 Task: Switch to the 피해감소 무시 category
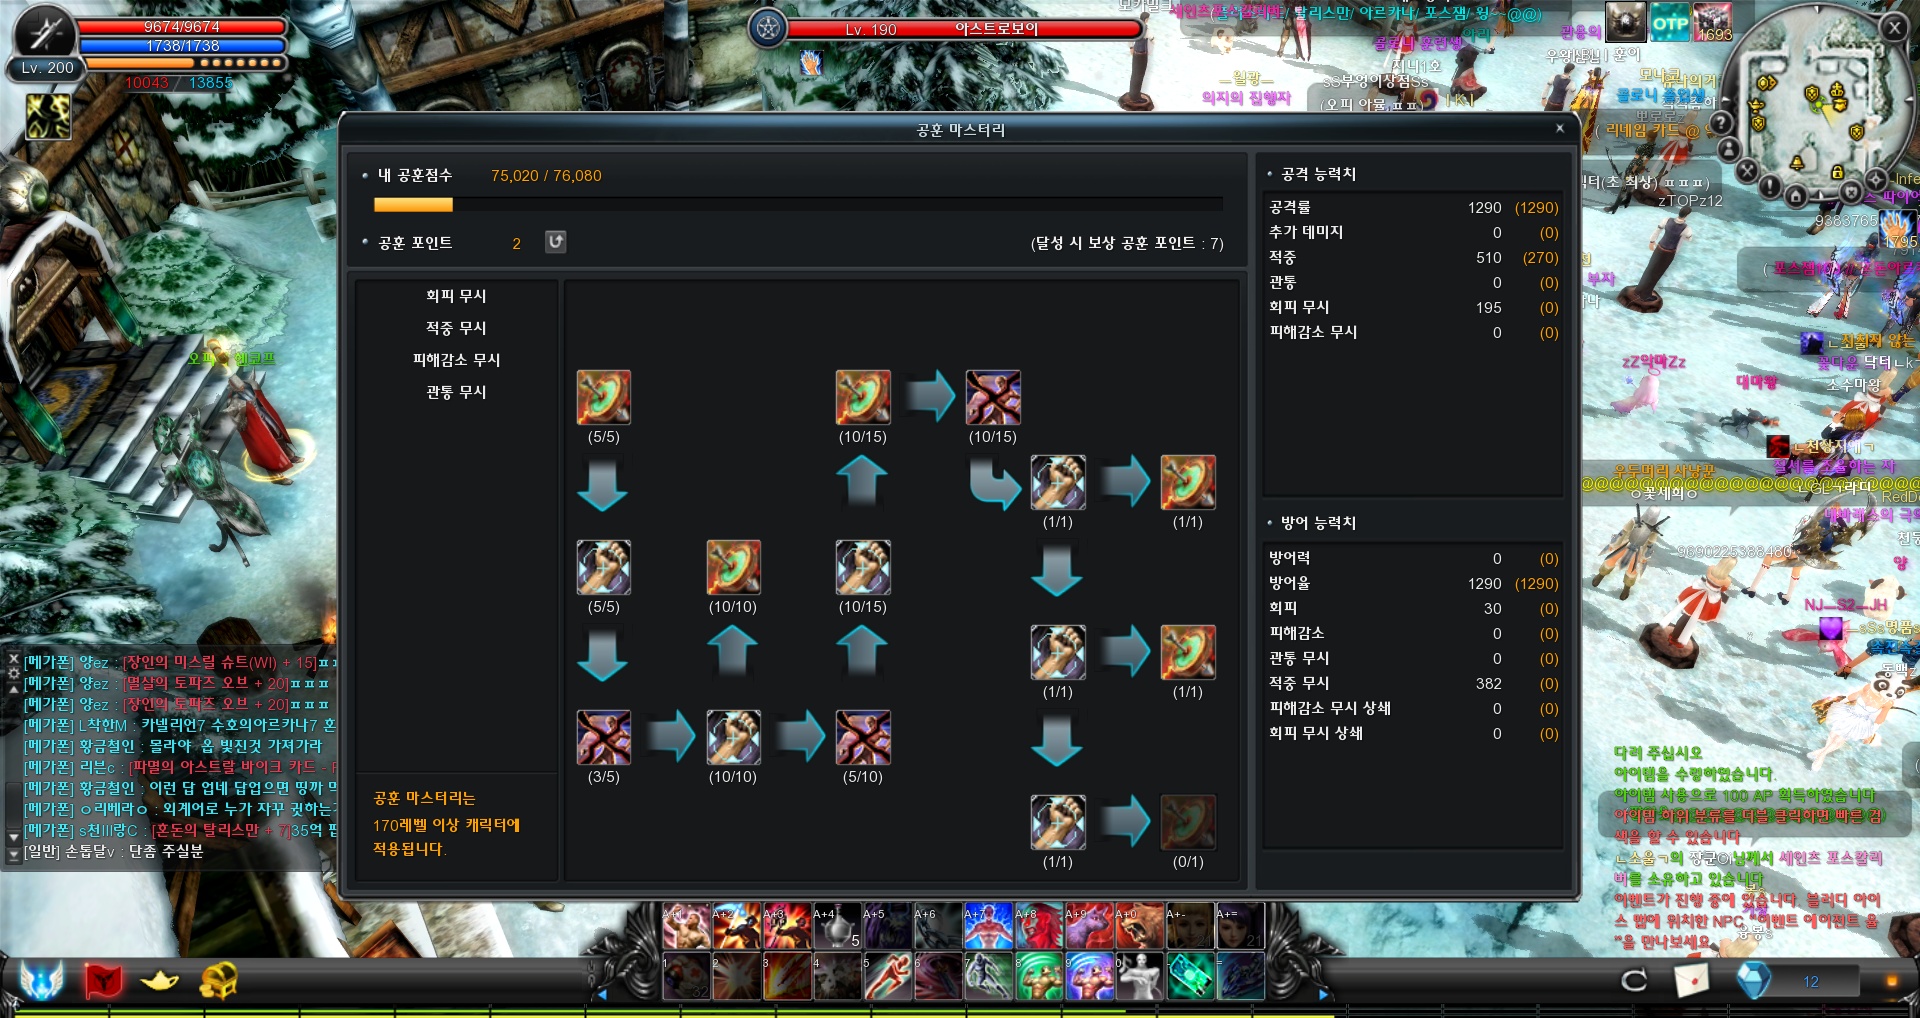456,360
